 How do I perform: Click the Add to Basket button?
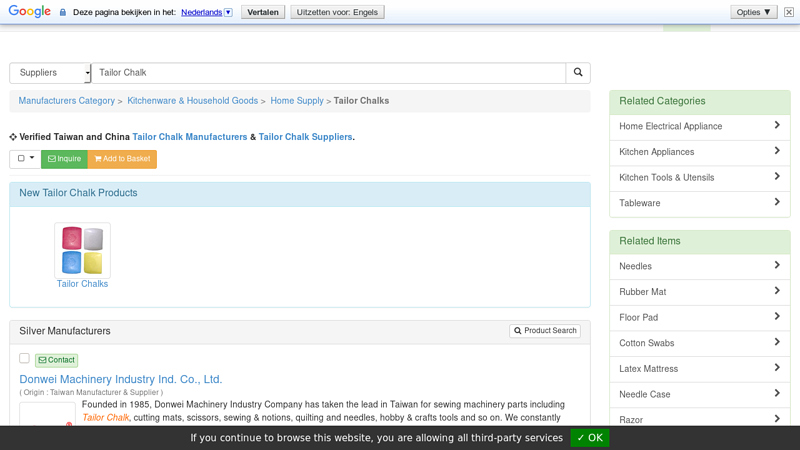coord(122,159)
